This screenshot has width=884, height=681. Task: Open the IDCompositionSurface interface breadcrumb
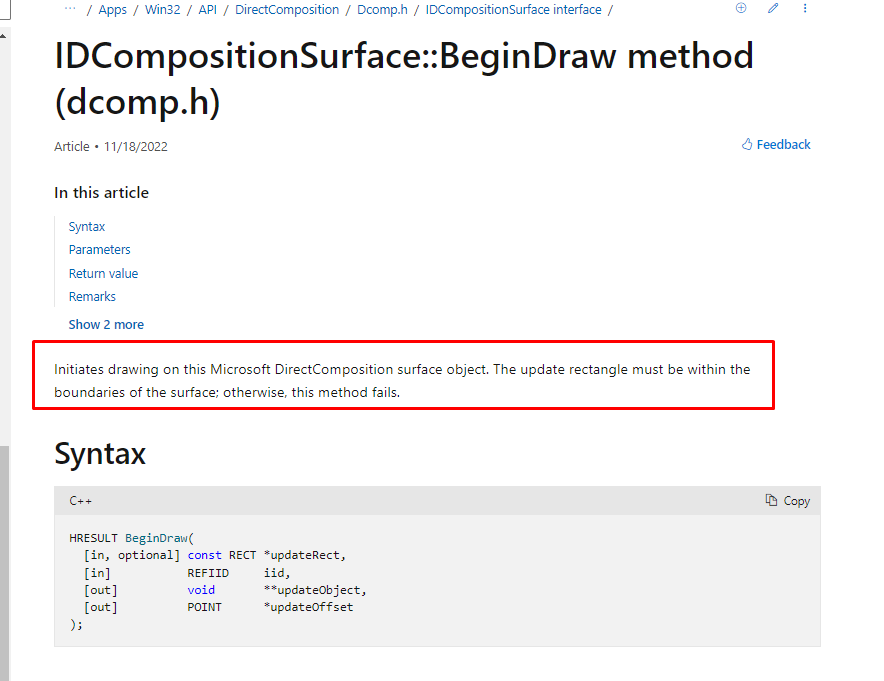tap(513, 10)
